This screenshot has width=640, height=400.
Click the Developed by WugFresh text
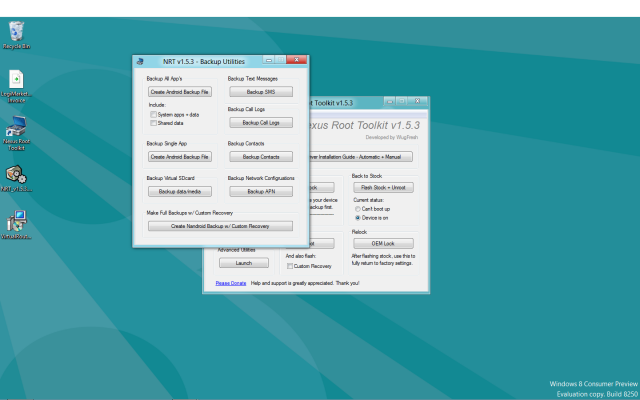[x=391, y=137]
